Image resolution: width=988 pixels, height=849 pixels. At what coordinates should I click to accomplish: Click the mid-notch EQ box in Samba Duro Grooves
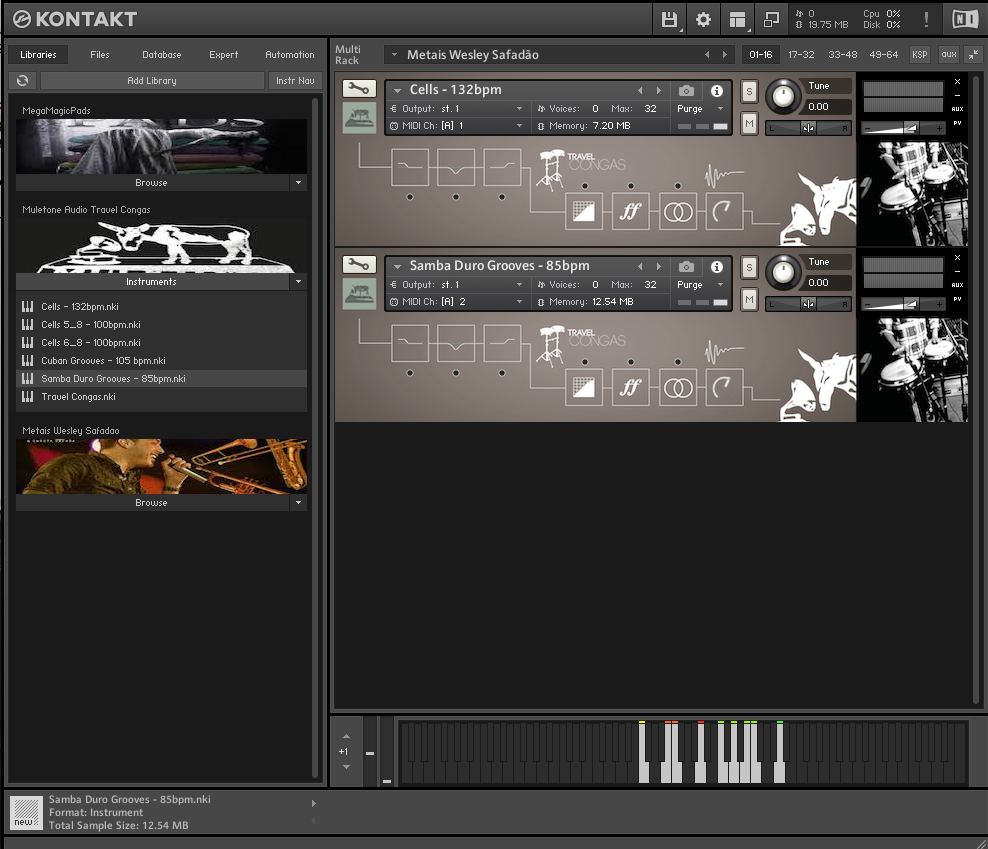coord(456,343)
